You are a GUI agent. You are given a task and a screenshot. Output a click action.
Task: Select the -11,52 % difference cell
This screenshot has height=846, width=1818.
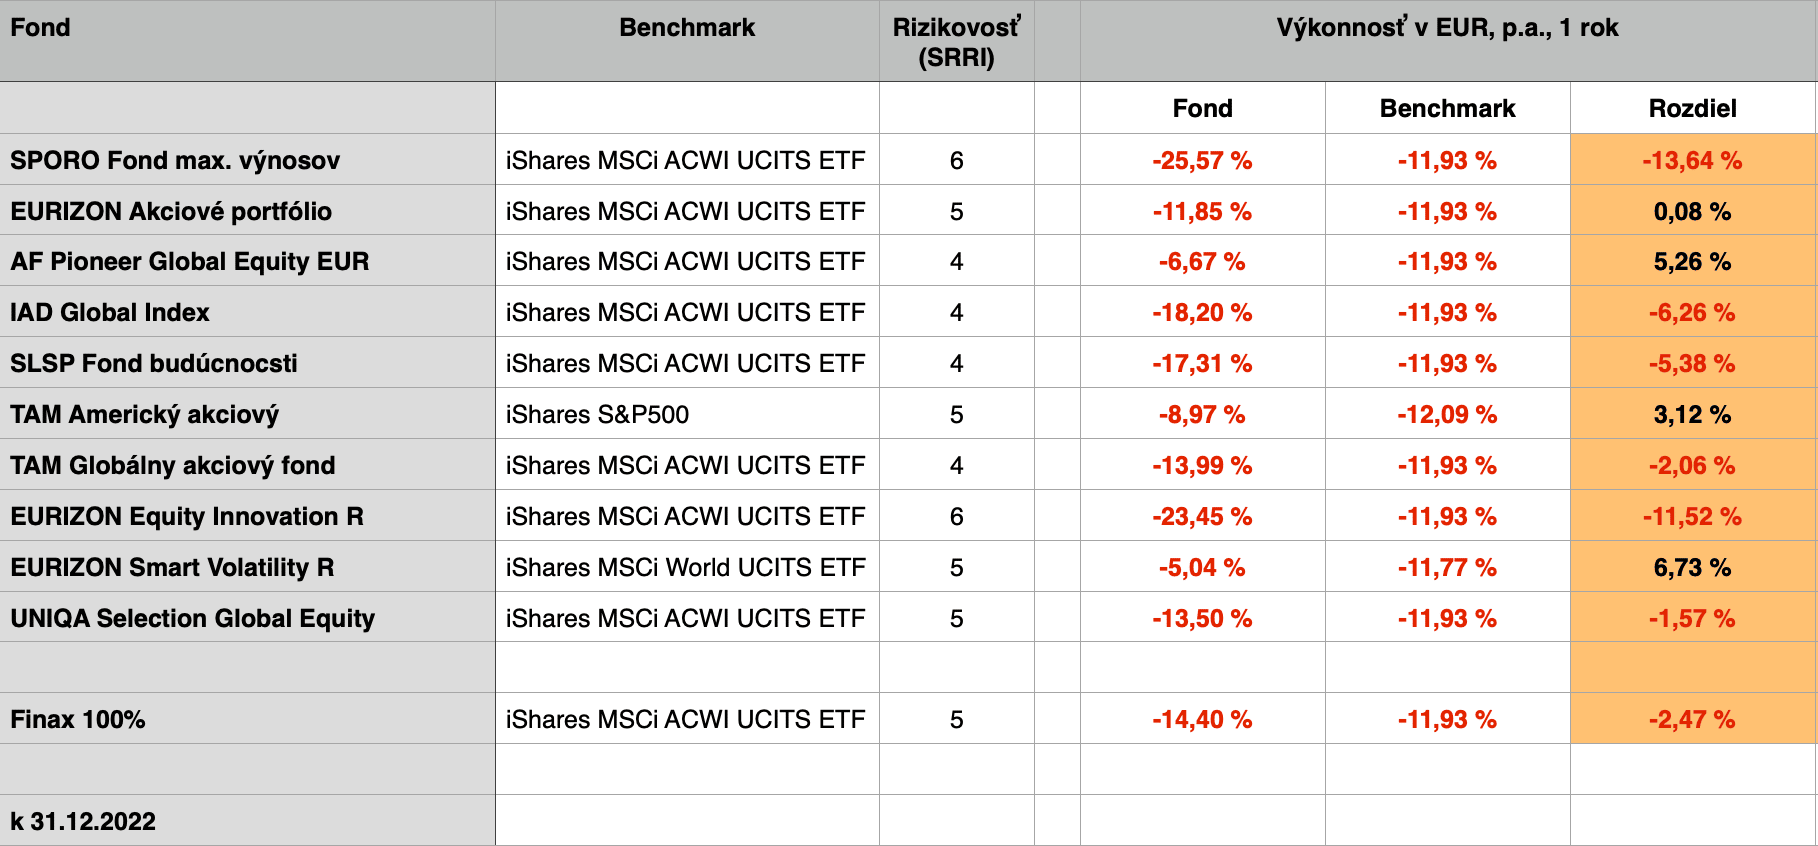click(1692, 517)
